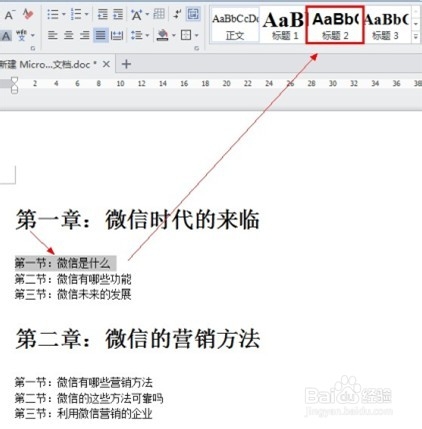422x429 pixels.
Task: Click the heading 第二章：微信的营销方法
Action: pyautogui.click(x=137, y=339)
